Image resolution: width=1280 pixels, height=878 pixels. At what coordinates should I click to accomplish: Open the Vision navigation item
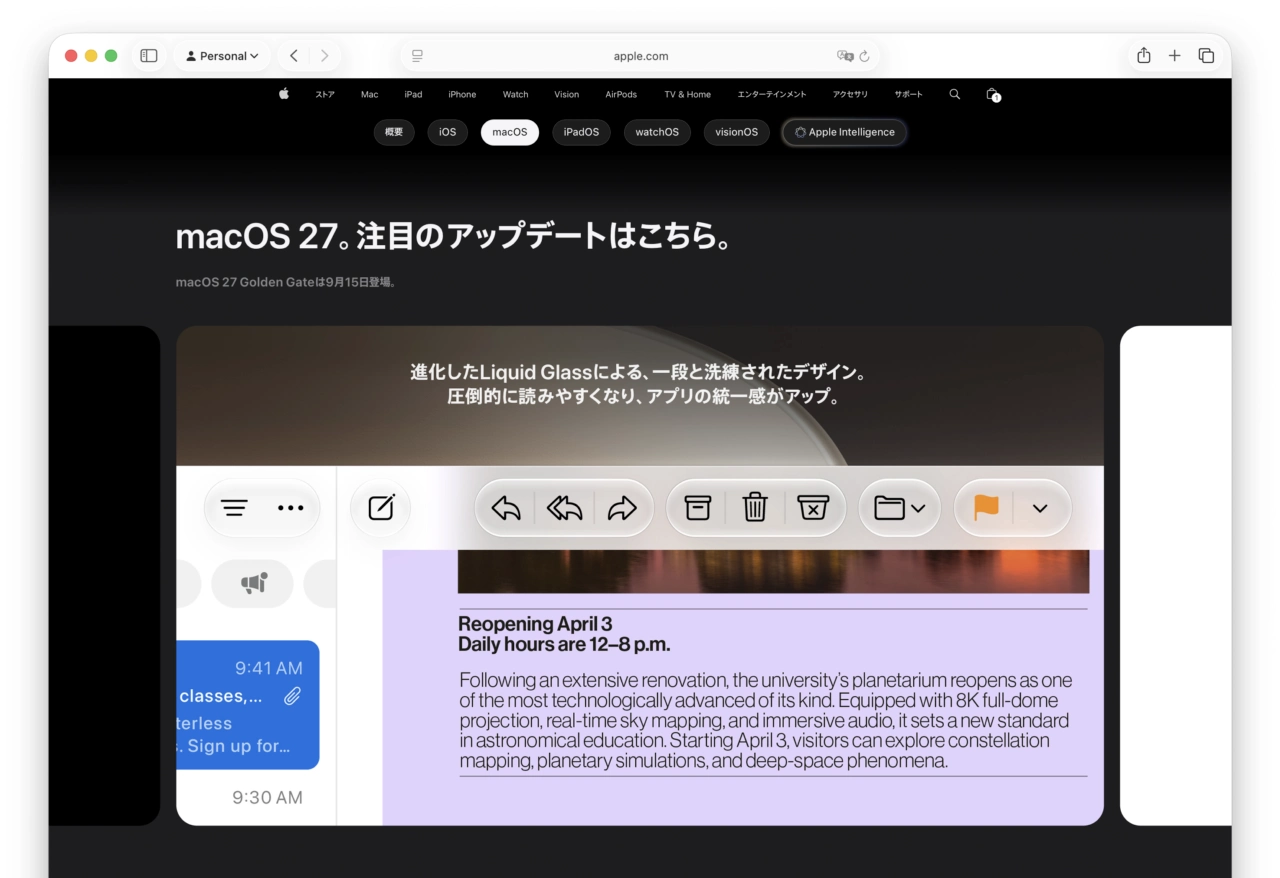tap(567, 94)
